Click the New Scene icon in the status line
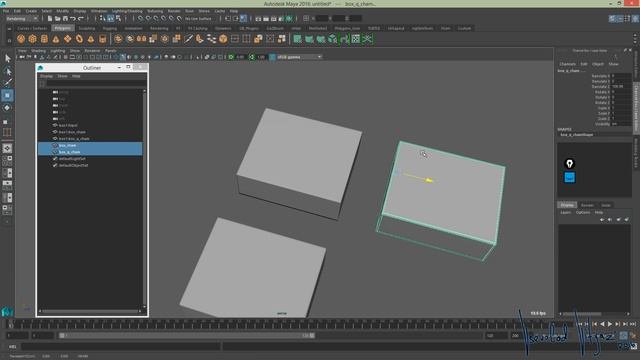This screenshot has width=640, height=360. pyautogui.click(x=49, y=18)
